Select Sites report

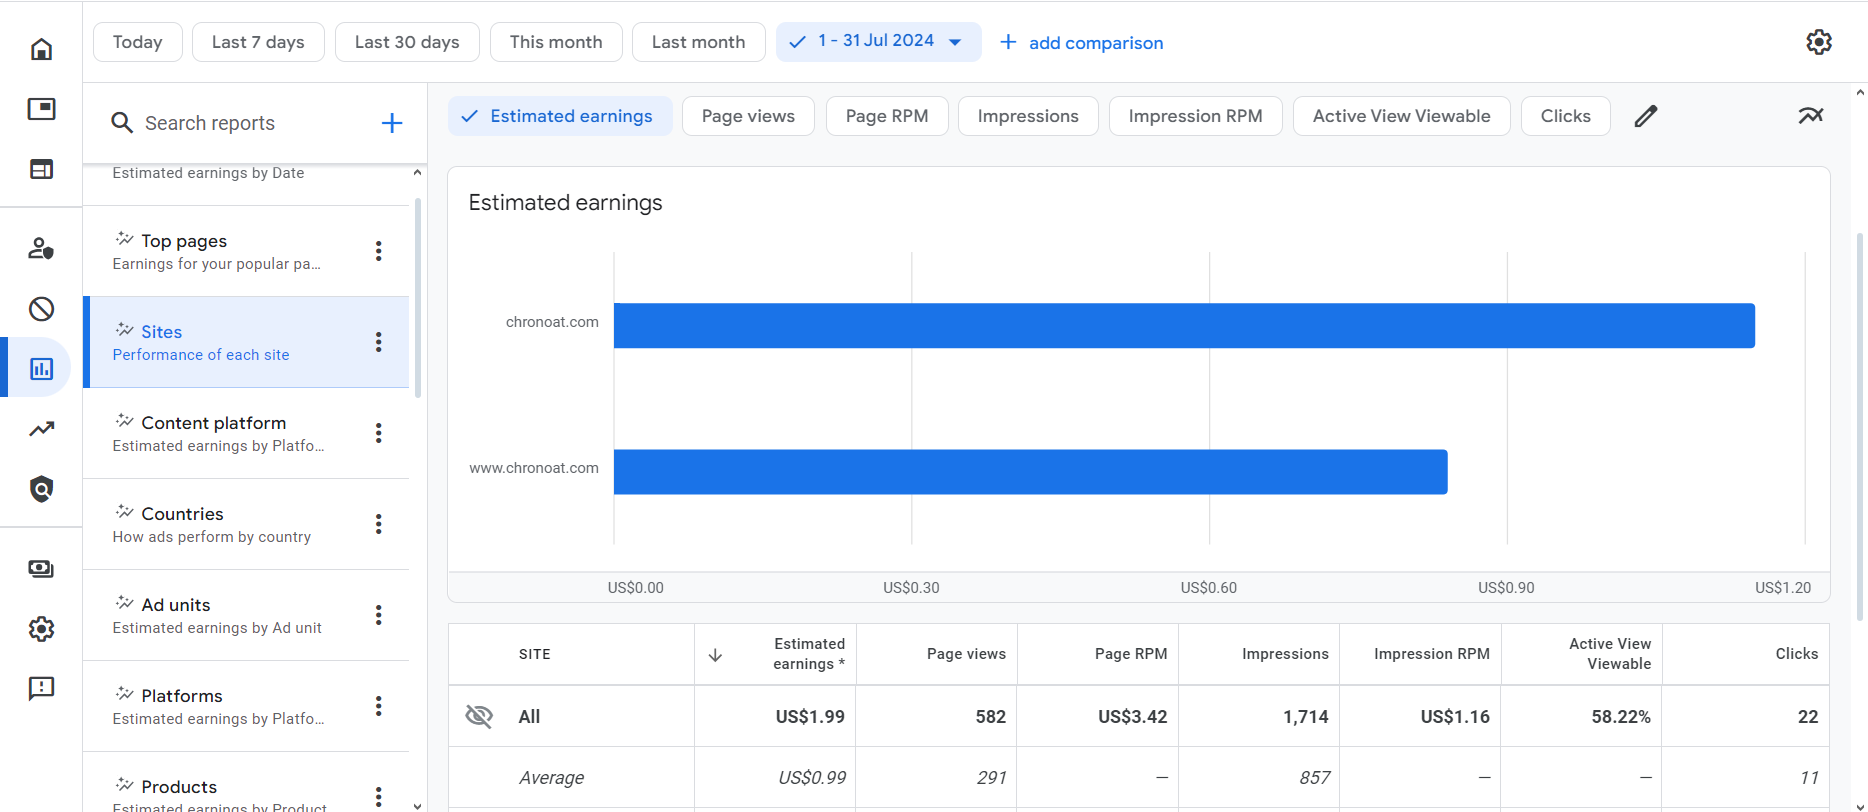click(x=246, y=342)
